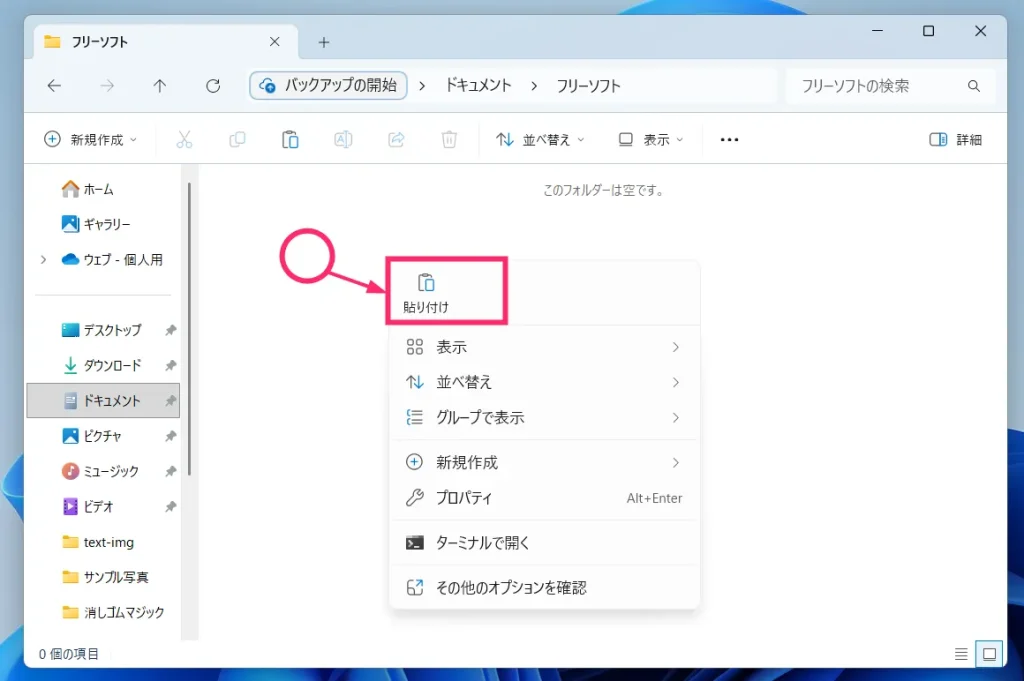Select 貼り付け in the context menu
This screenshot has height=681, width=1024.
click(x=426, y=293)
